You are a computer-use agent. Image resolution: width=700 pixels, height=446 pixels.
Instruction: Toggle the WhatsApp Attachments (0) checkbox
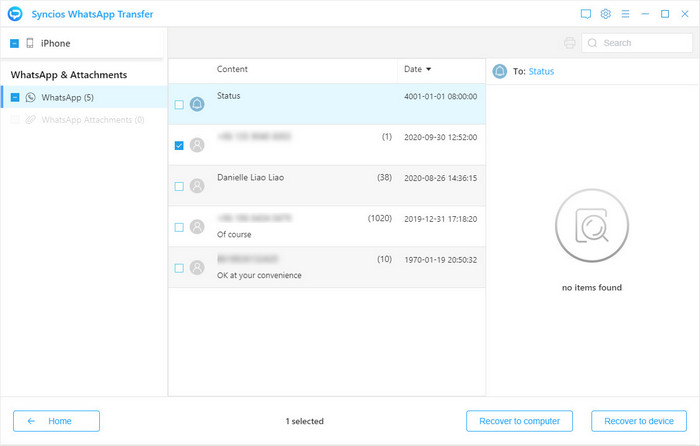(15, 120)
